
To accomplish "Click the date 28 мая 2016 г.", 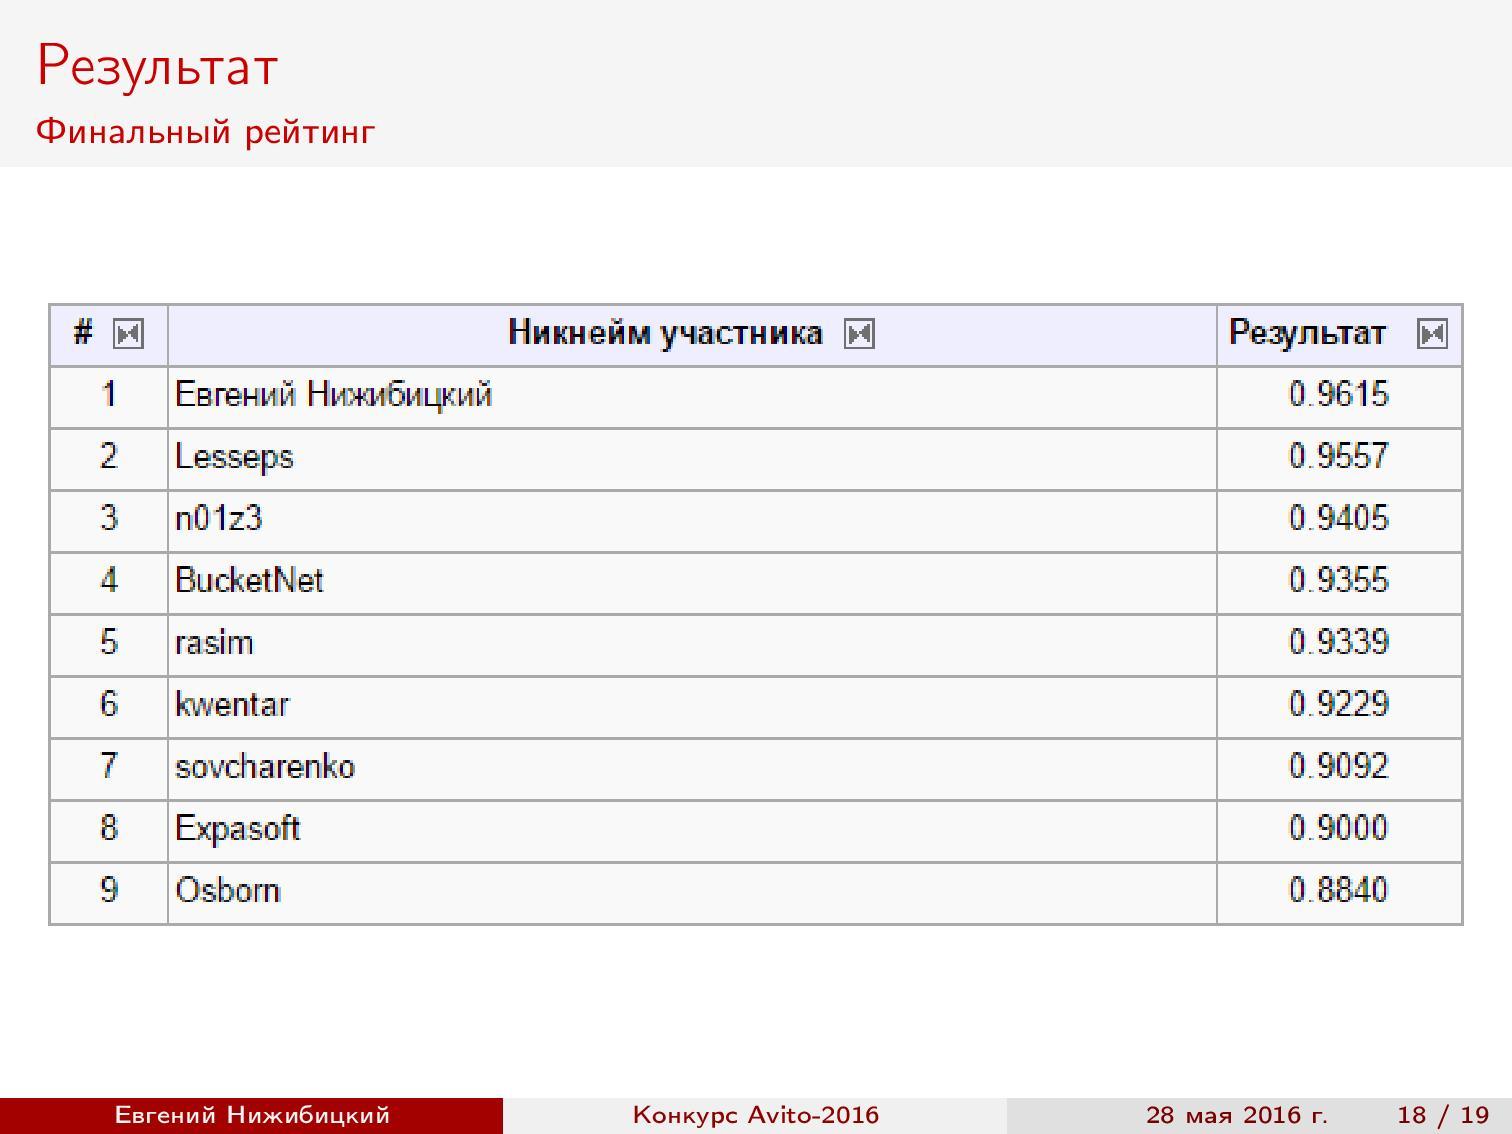I will tap(1237, 1115).
